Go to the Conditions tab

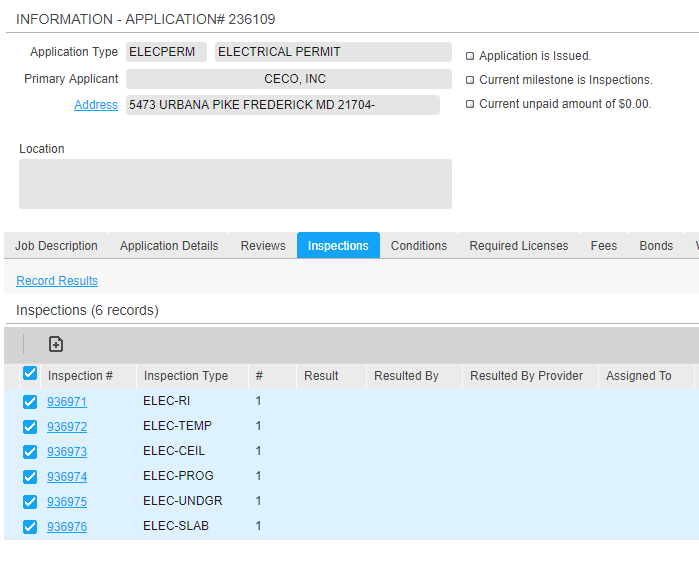pos(419,246)
